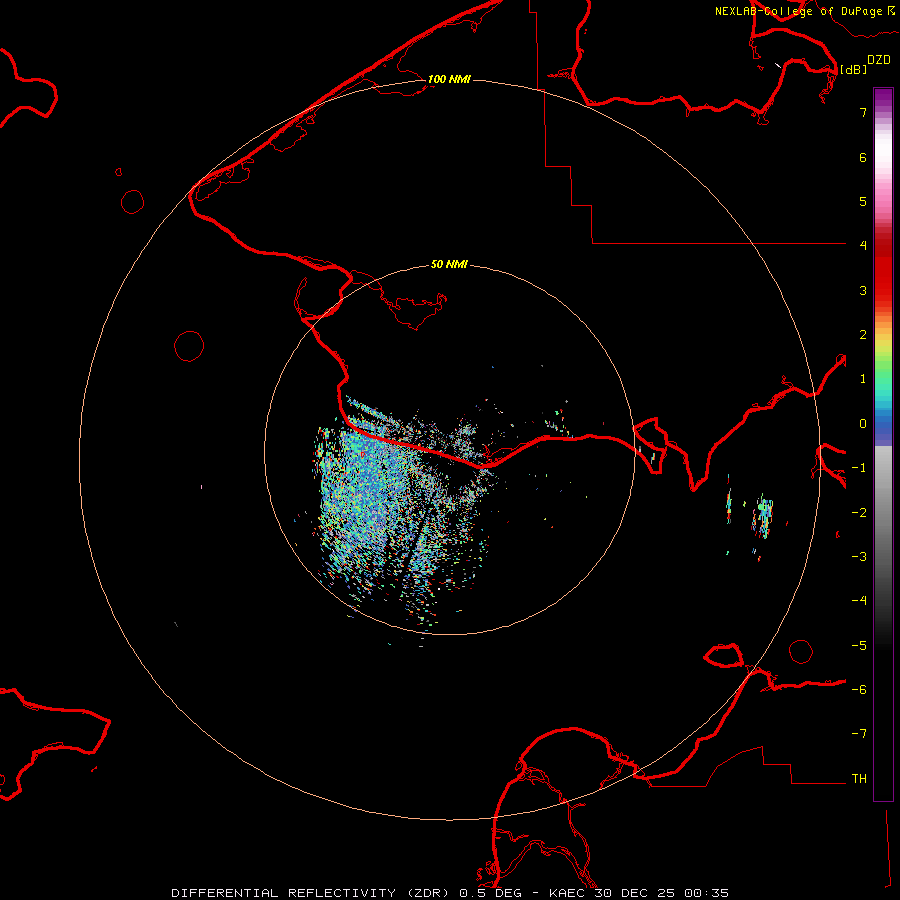Viewport: 900px width, 900px height.
Task: Click the color bar label "-4"
Action: 859,601
